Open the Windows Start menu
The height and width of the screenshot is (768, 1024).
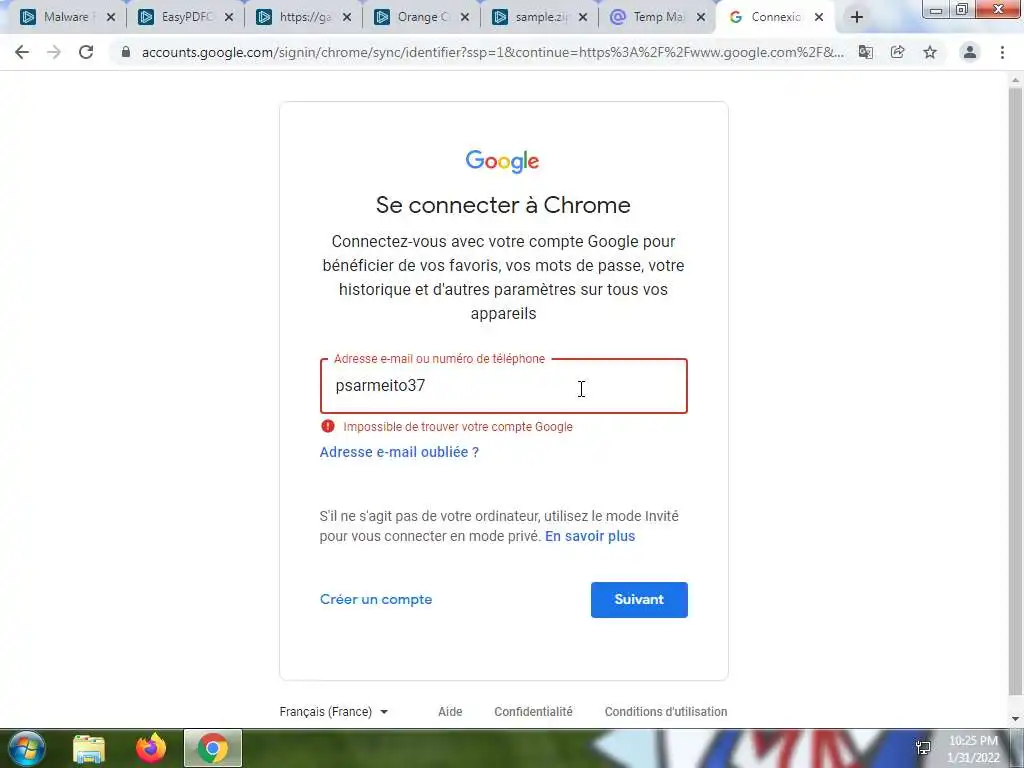(x=26, y=748)
